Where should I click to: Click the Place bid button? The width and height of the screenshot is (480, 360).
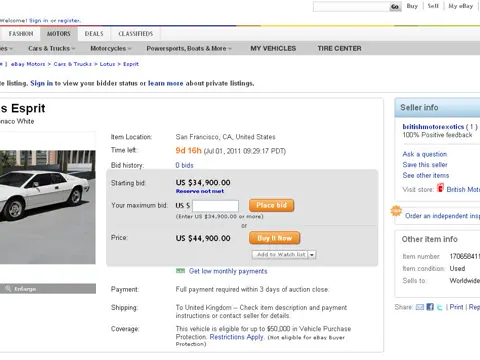pyautogui.click(x=271, y=205)
